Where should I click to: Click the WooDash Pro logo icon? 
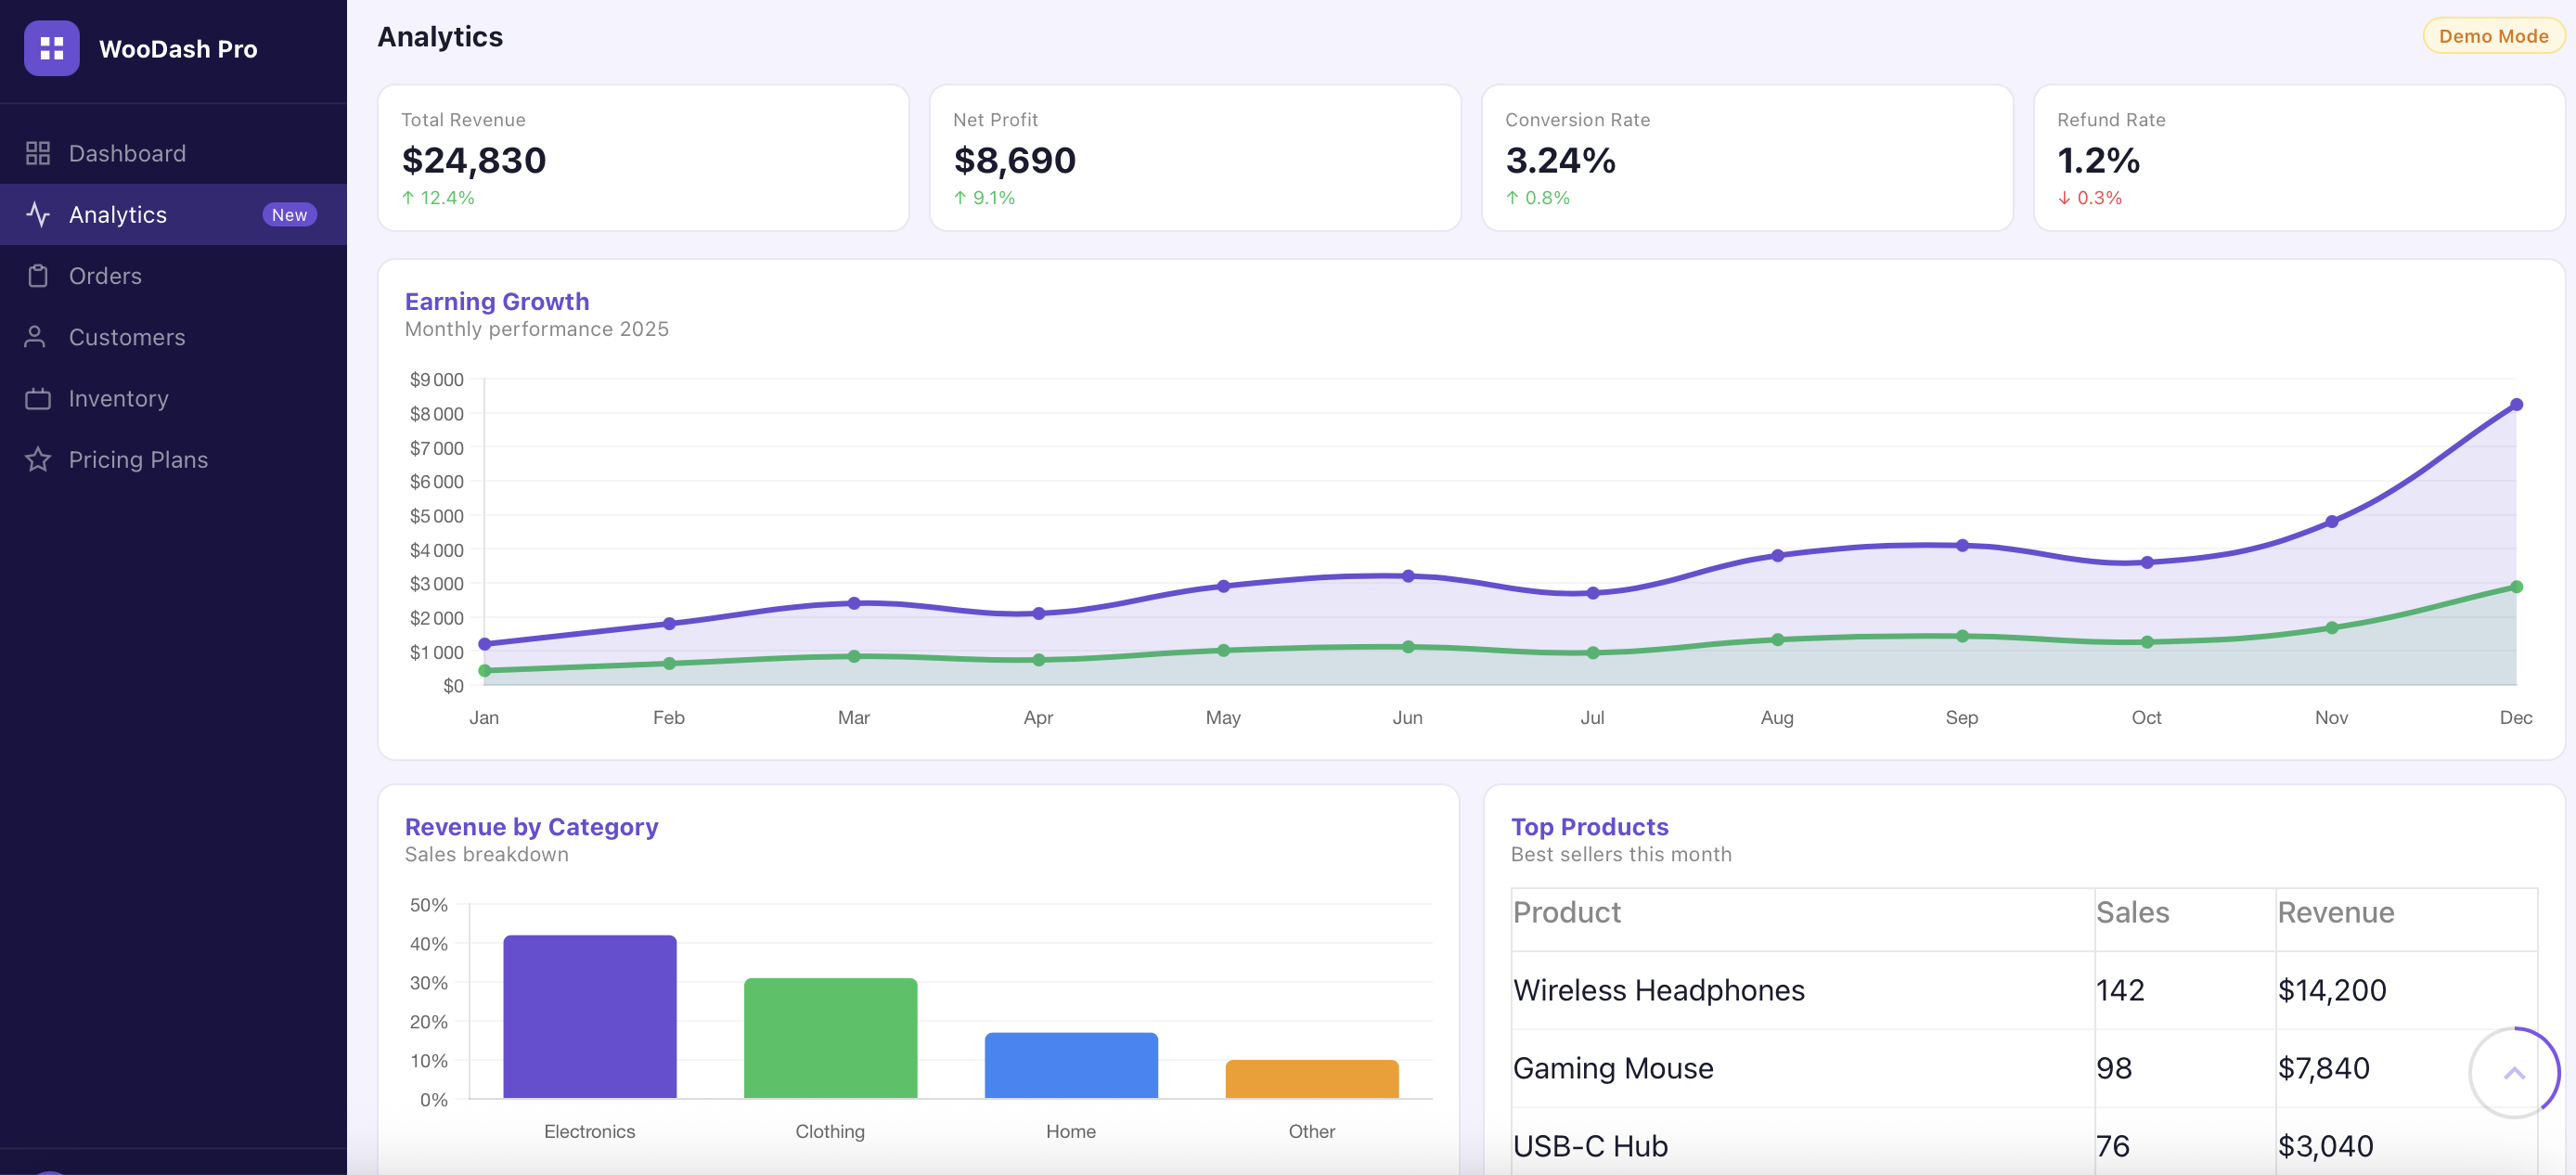(x=52, y=48)
